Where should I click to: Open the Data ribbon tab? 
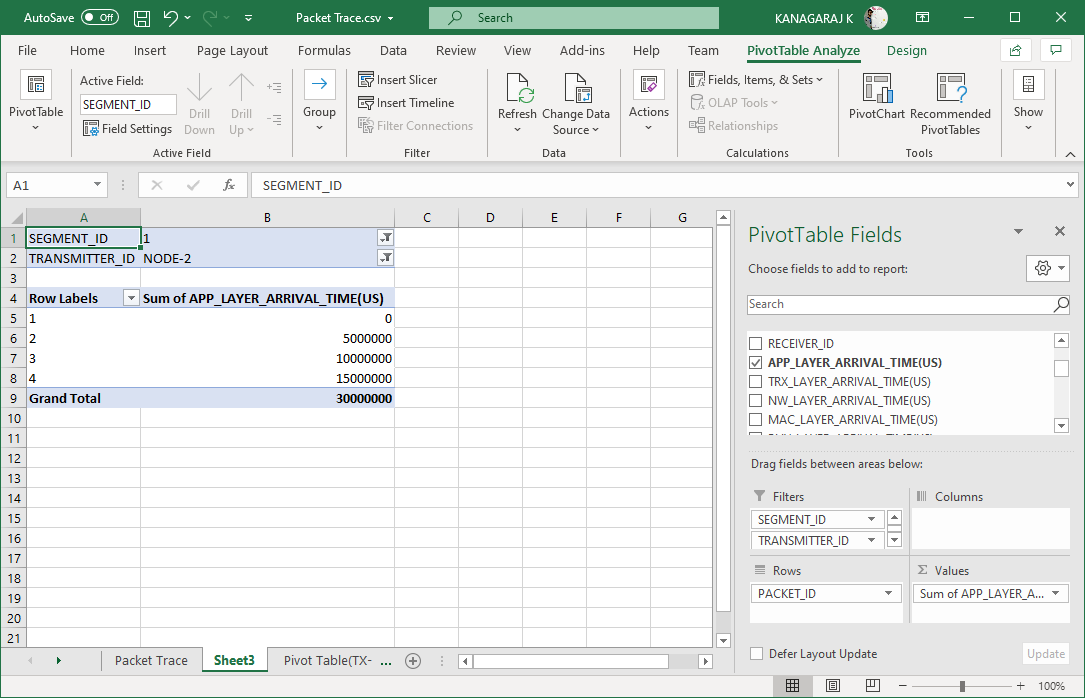point(393,50)
